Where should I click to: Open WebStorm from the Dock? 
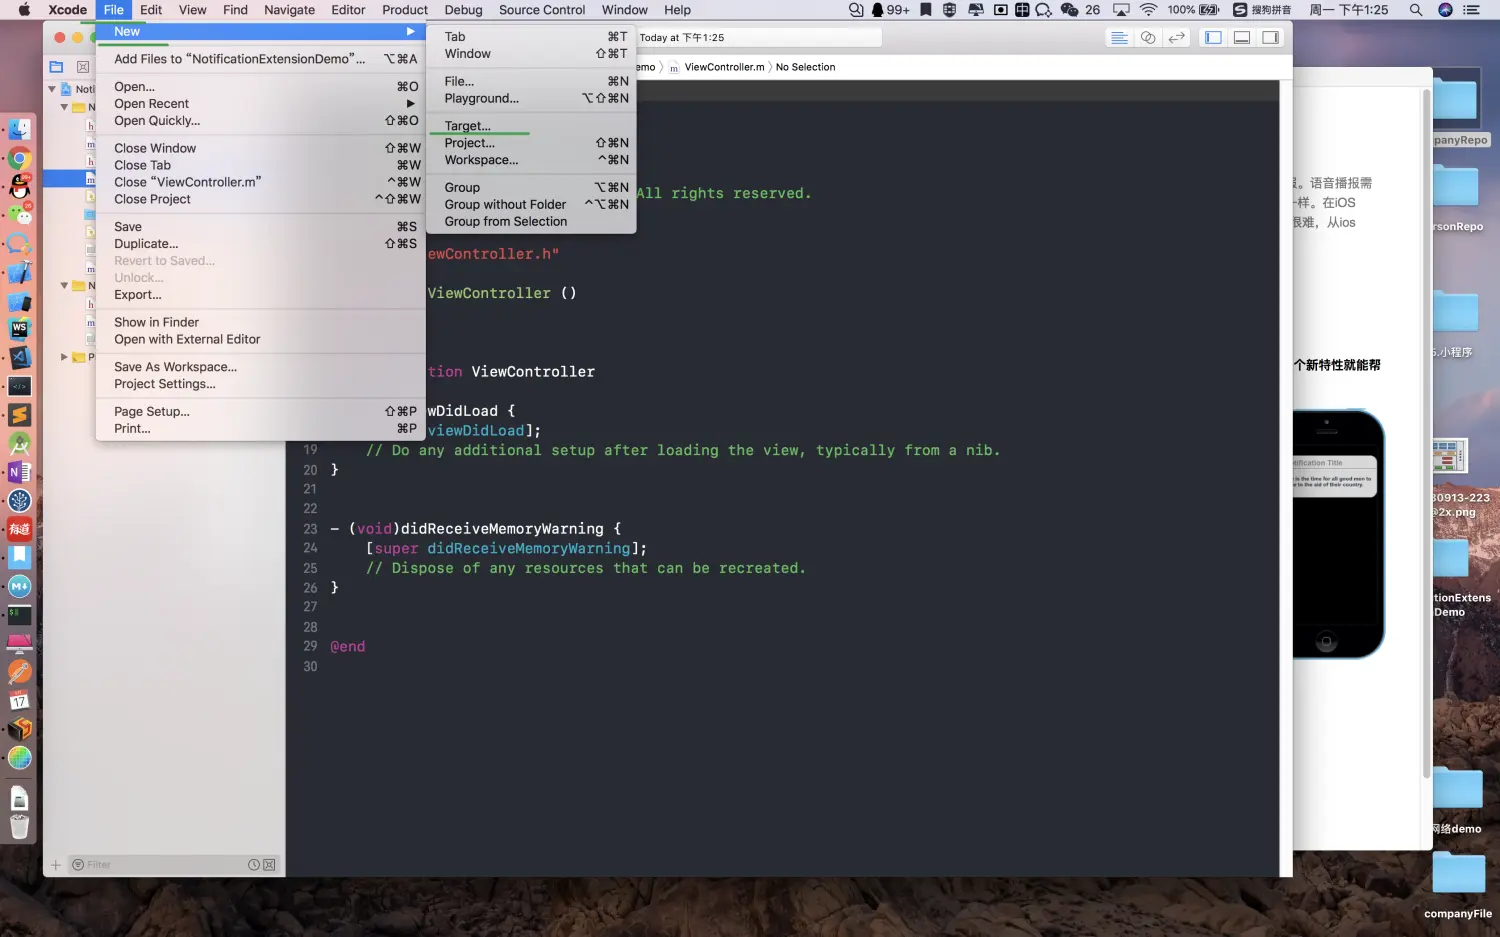(x=19, y=329)
